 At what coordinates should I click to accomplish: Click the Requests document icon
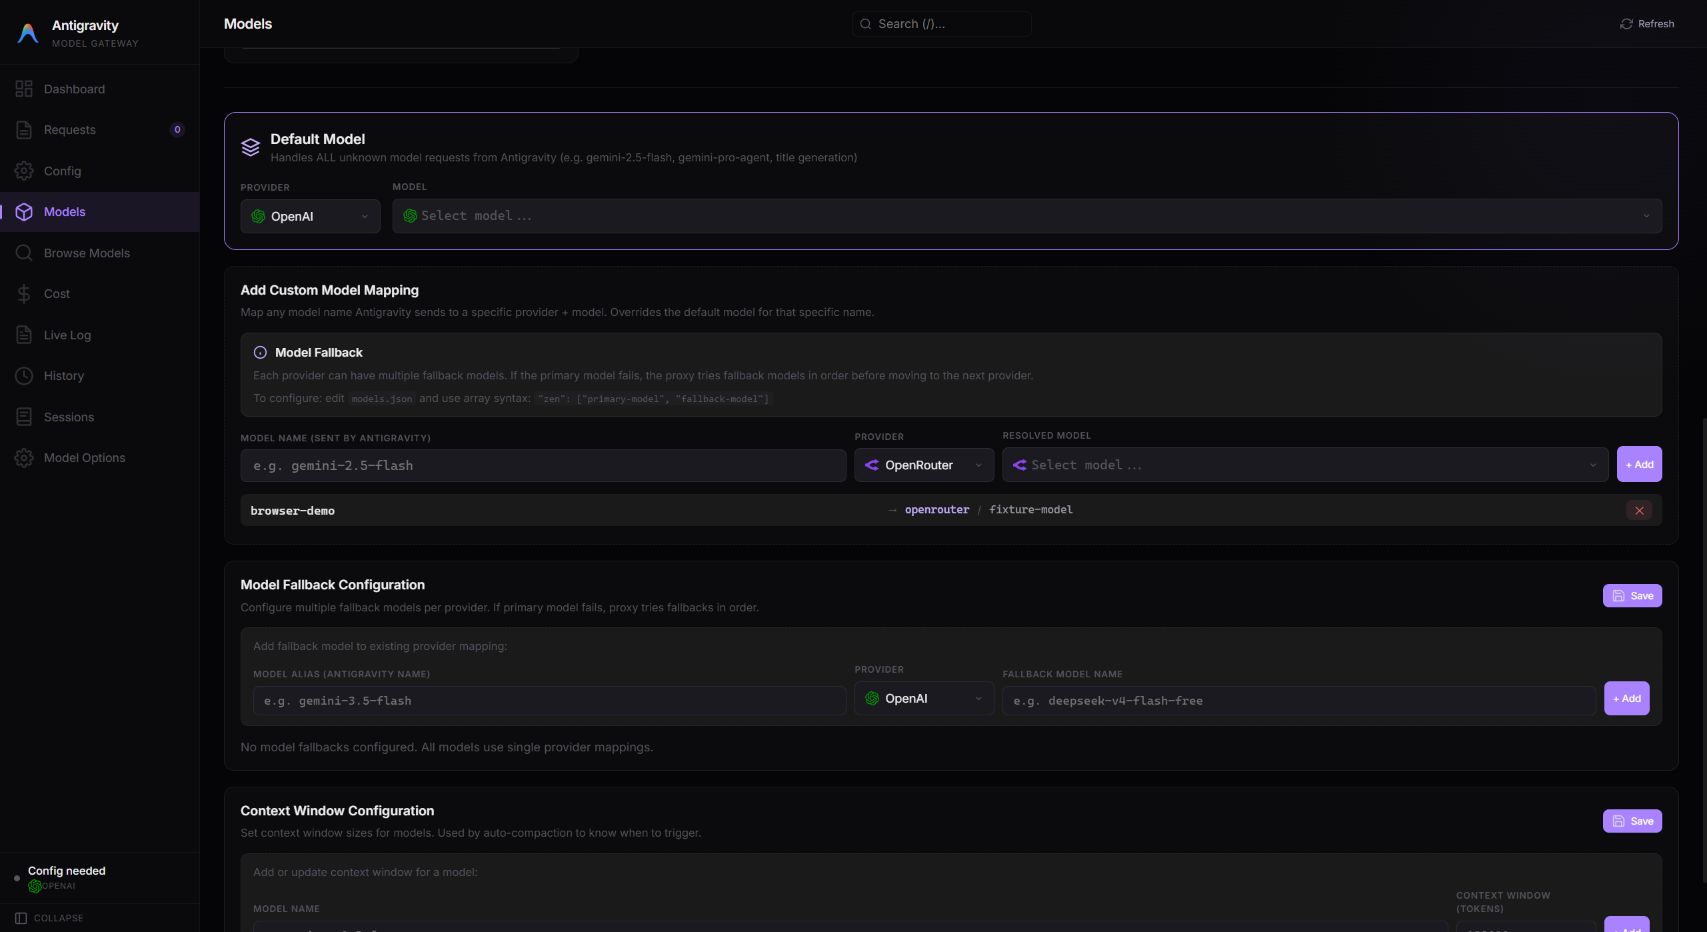pyautogui.click(x=24, y=130)
